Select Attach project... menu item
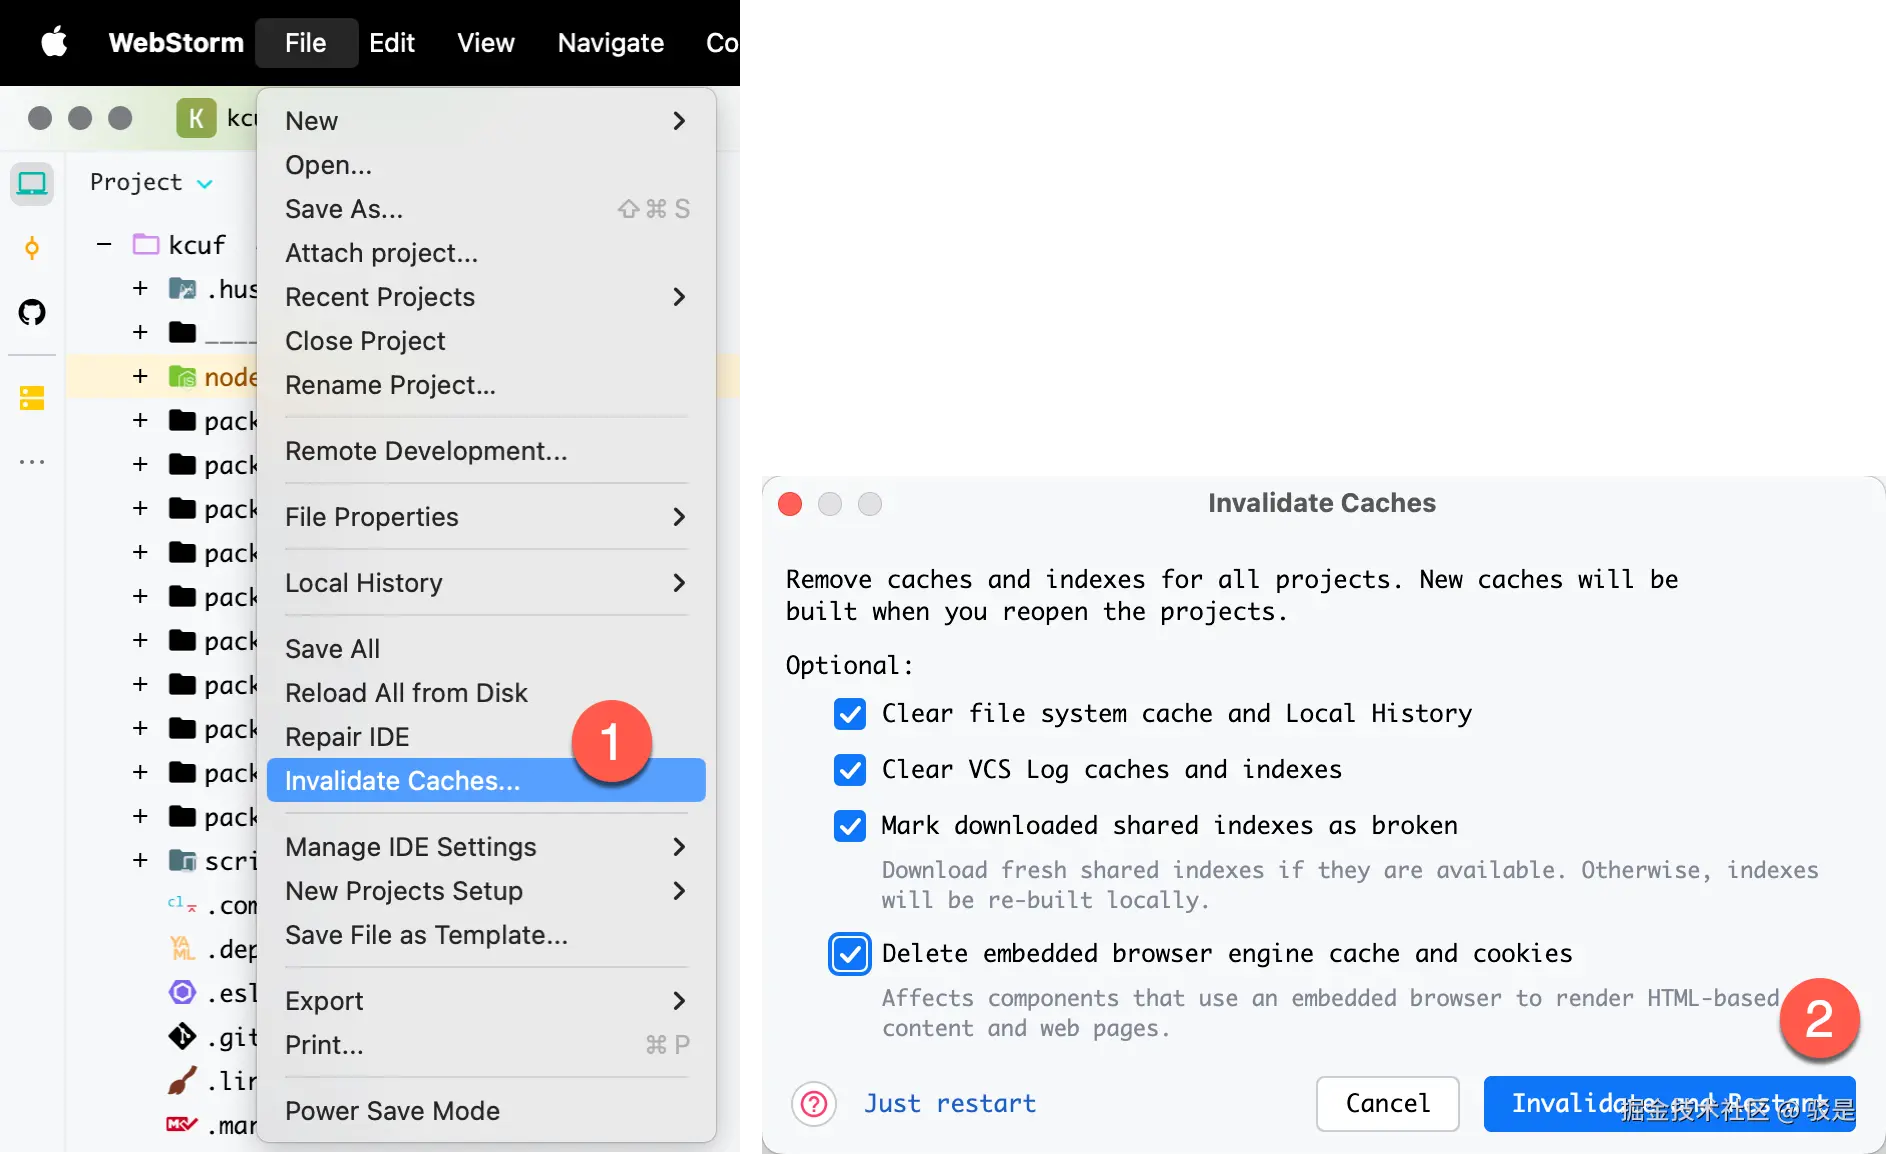1886x1154 pixels. 486,253
